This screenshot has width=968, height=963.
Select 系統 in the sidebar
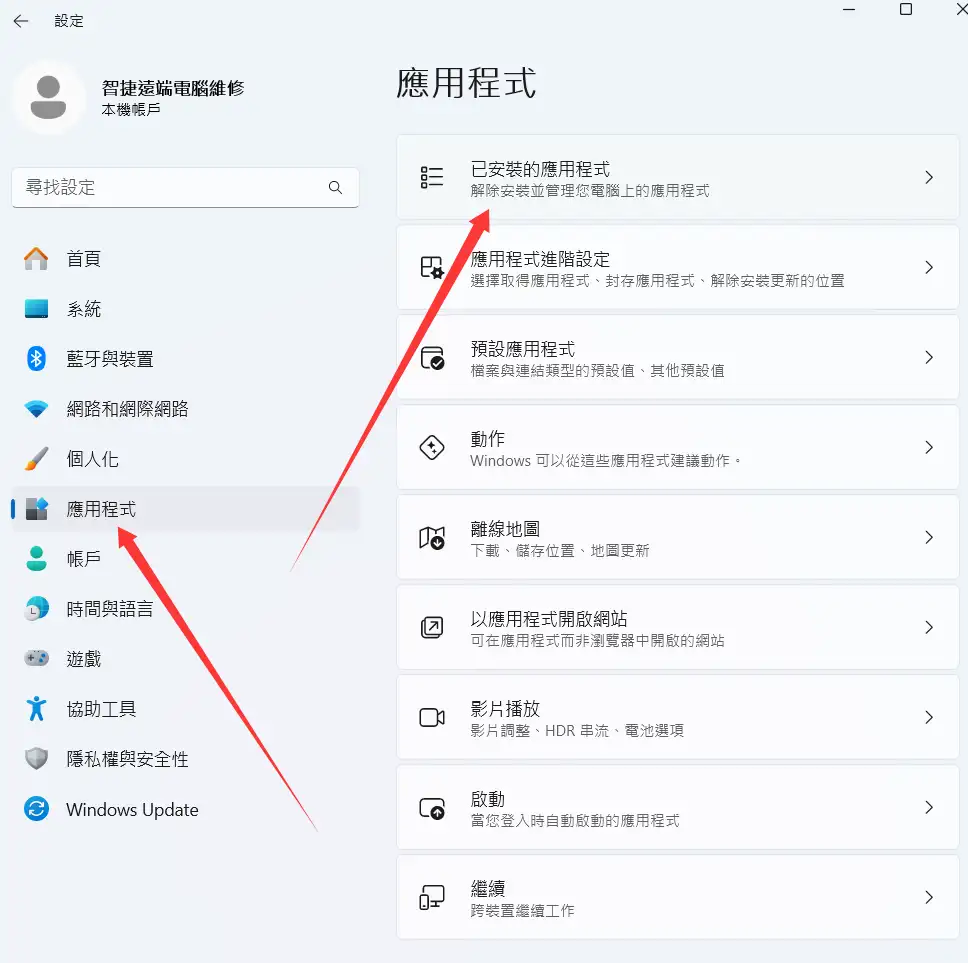tap(185, 309)
